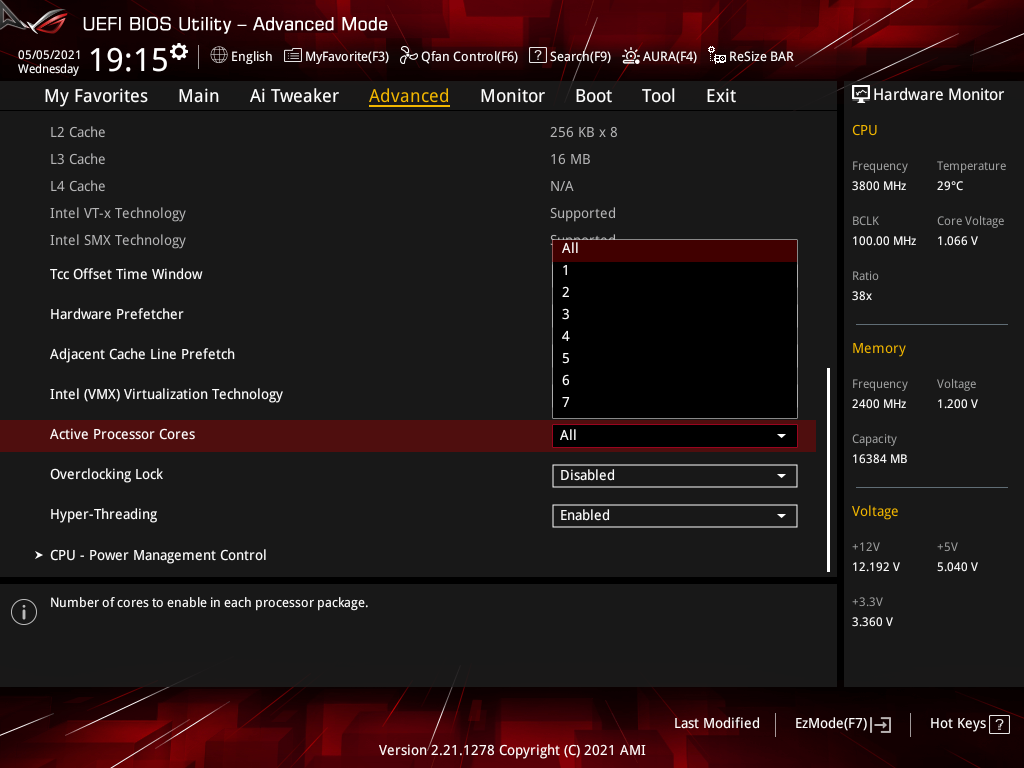This screenshot has height=768, width=1024.
Task: Open the Last Modified settings list
Action: pos(716,723)
